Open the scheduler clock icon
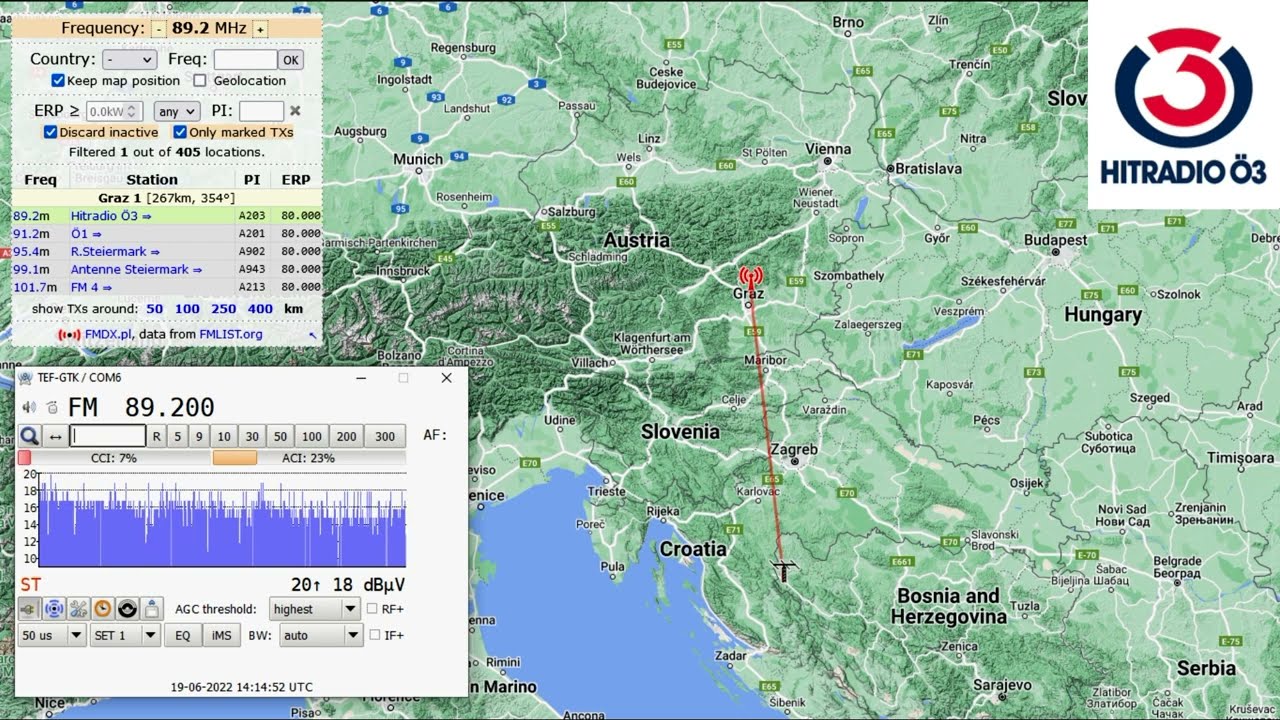The image size is (1280, 720). tap(103, 608)
